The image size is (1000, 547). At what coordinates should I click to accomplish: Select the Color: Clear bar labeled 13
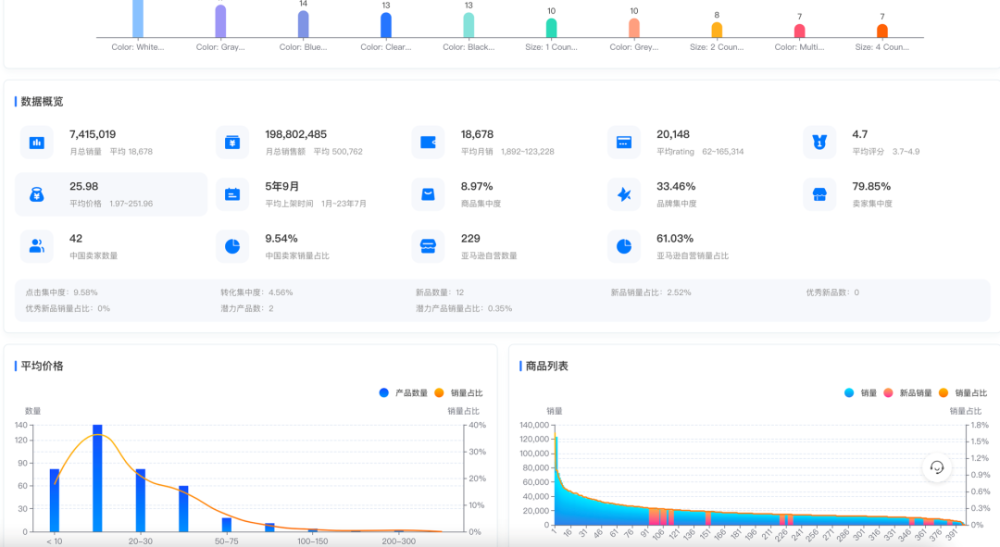386,25
